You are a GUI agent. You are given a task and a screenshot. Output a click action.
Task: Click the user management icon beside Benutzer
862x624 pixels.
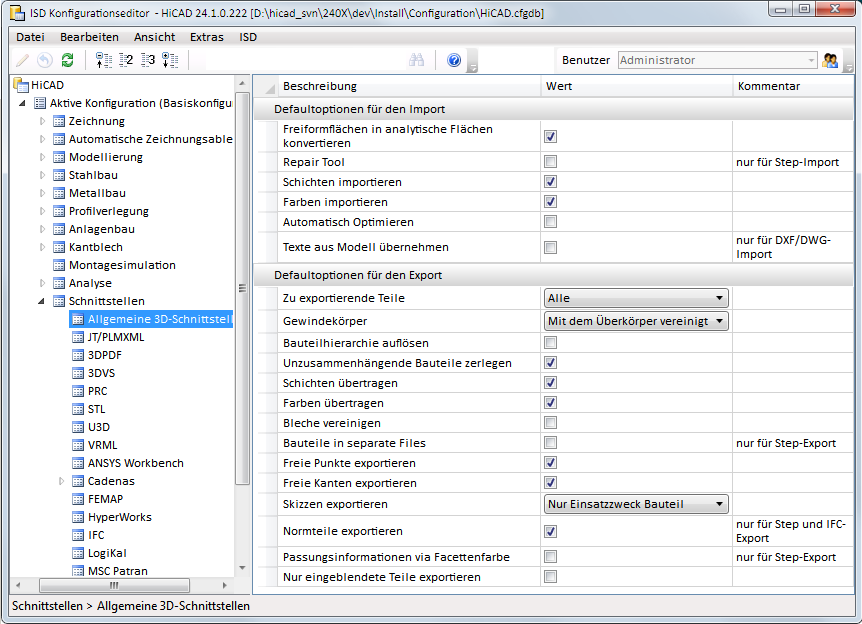pyautogui.click(x=830, y=60)
